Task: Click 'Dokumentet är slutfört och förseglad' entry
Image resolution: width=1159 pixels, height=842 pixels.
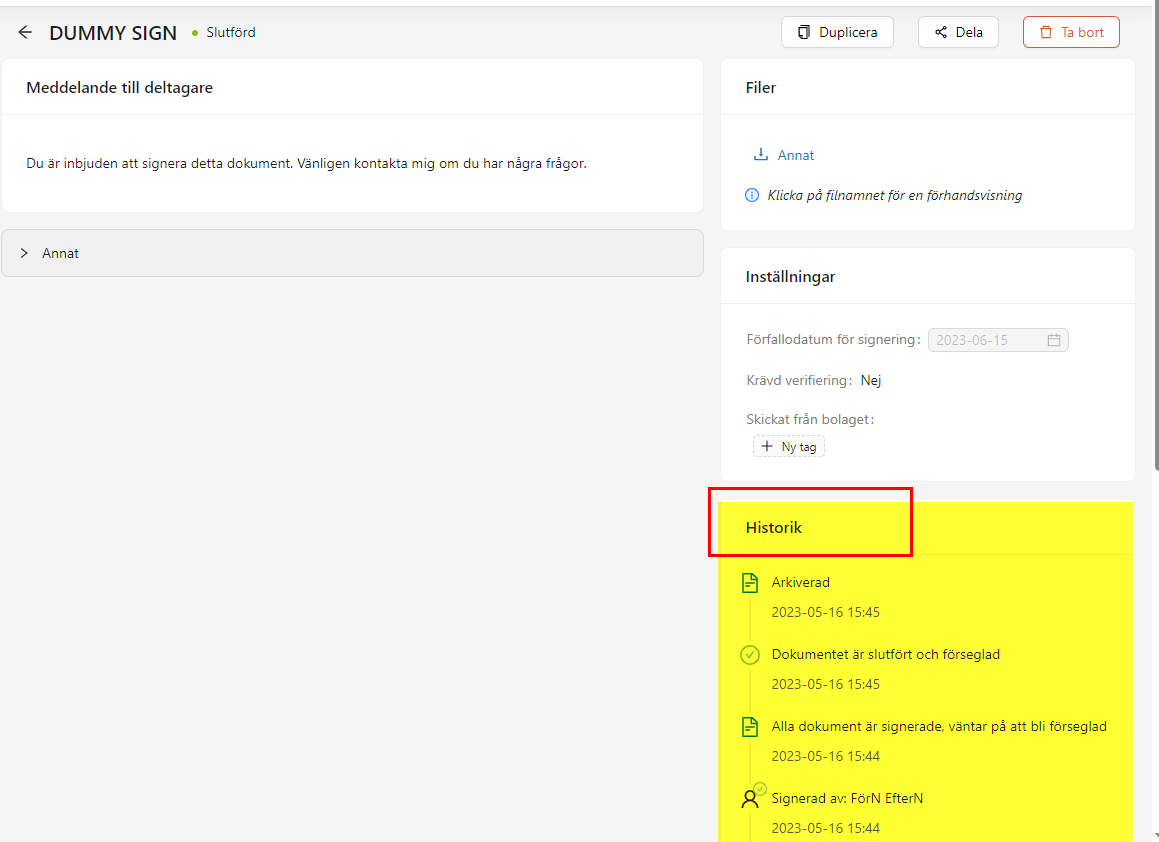Action: pyautogui.click(x=886, y=655)
